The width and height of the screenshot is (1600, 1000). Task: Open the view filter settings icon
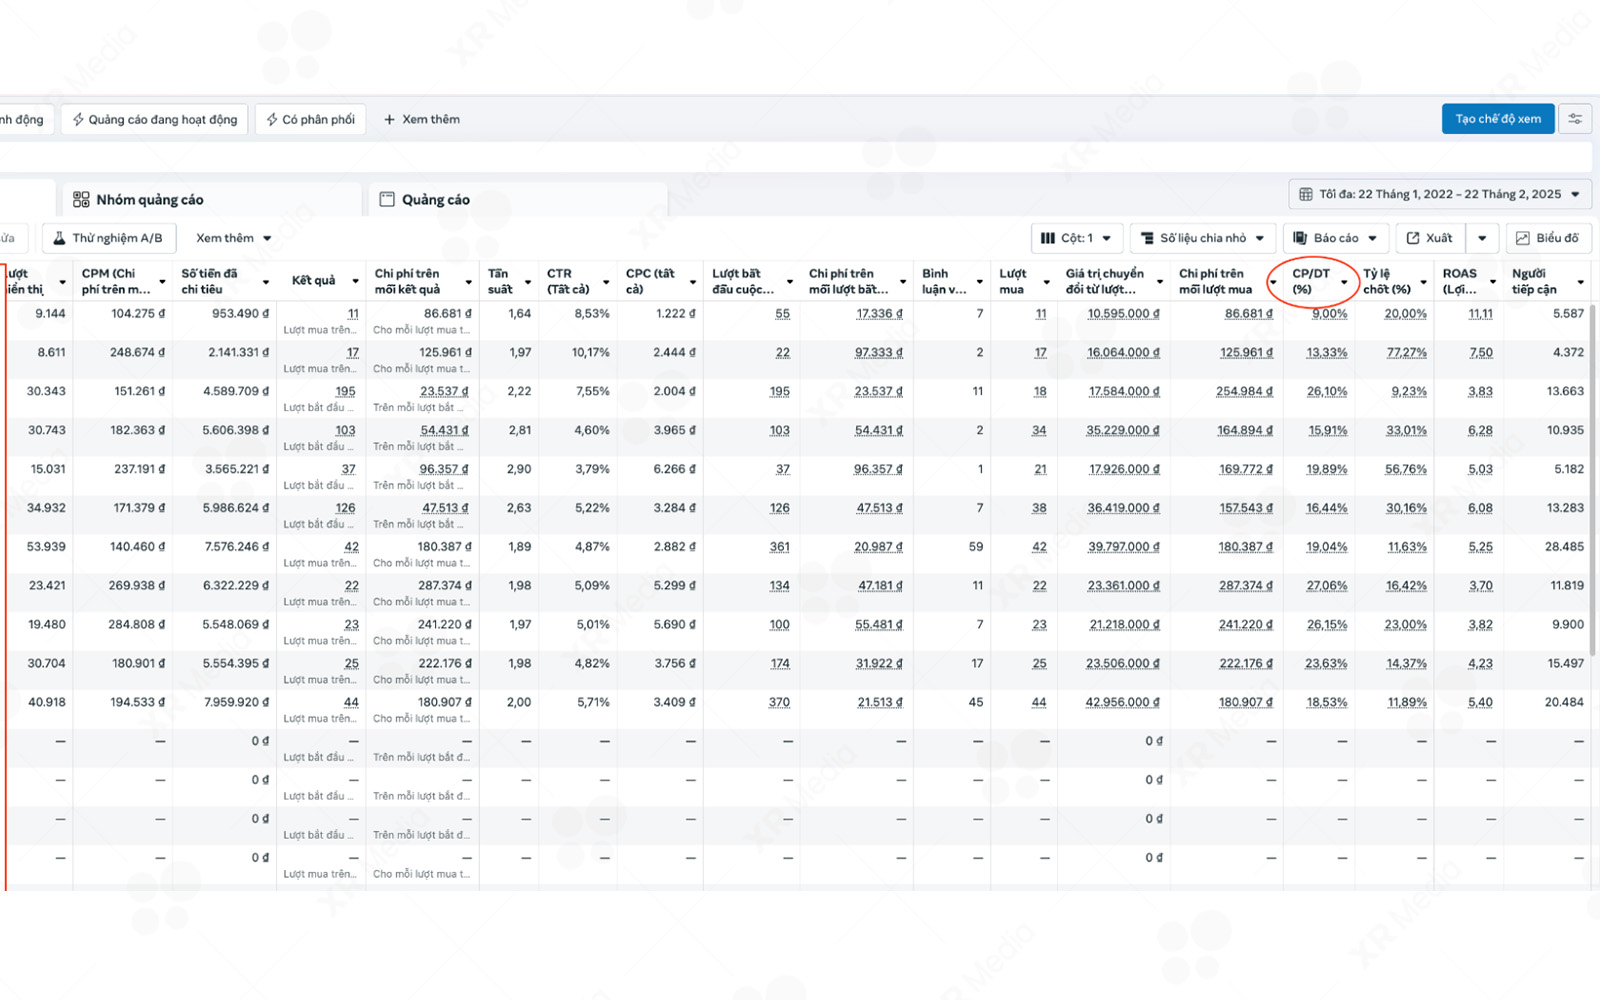click(1575, 119)
